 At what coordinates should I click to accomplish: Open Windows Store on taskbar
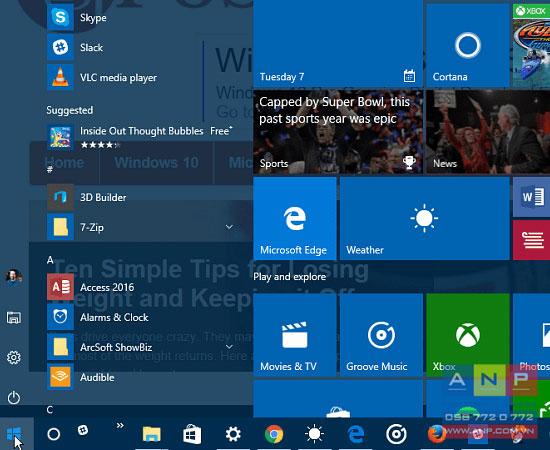click(x=192, y=434)
